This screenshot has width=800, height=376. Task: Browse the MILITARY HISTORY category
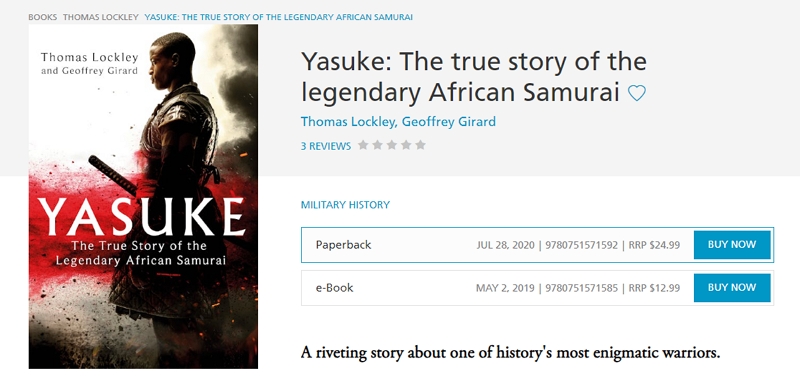tap(345, 205)
